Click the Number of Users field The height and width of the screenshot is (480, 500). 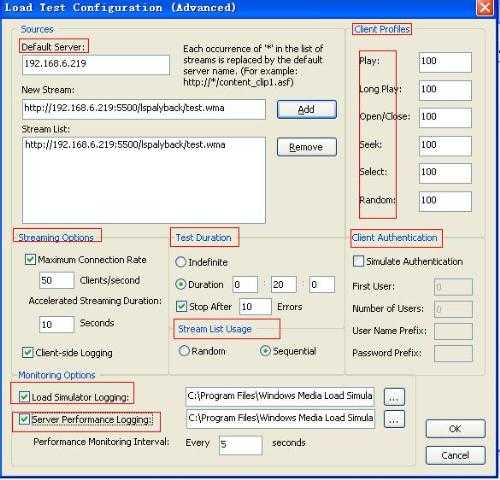click(453, 309)
